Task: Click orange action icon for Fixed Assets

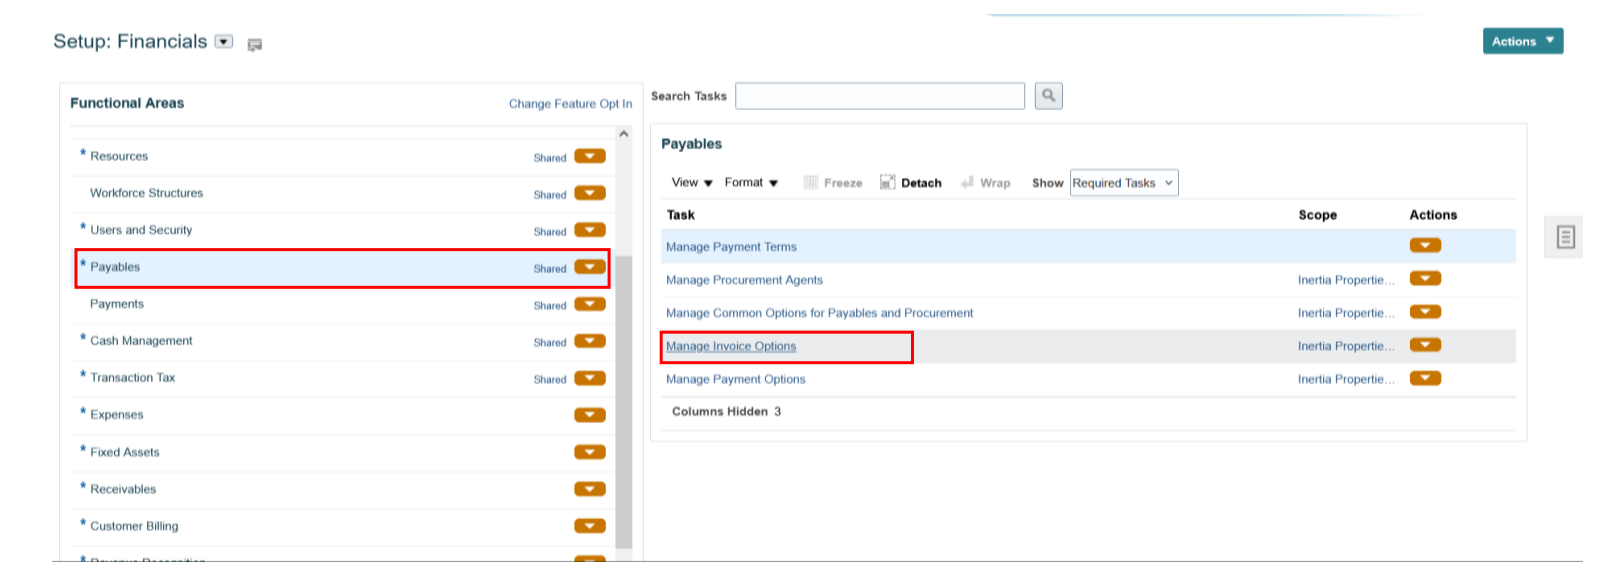Action: click(589, 452)
